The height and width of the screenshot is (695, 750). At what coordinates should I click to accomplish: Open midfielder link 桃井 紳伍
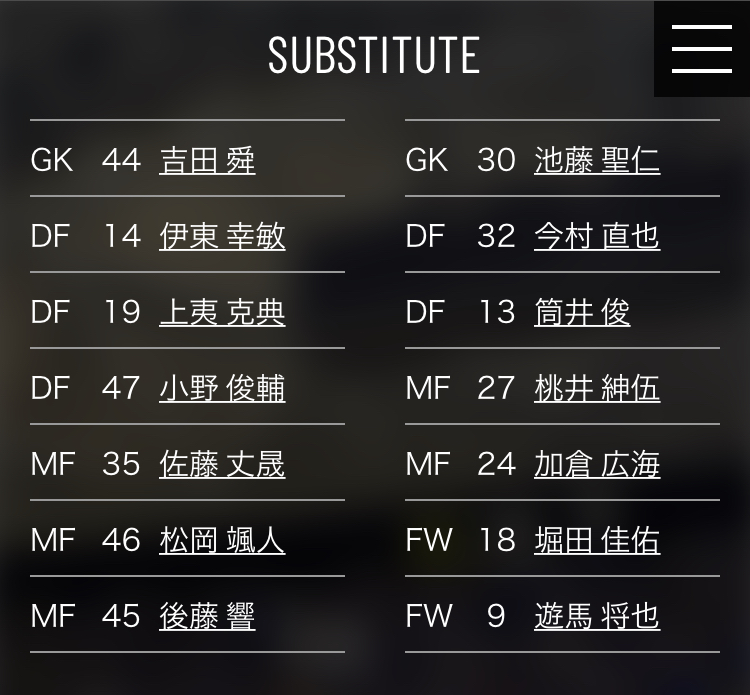tap(597, 388)
